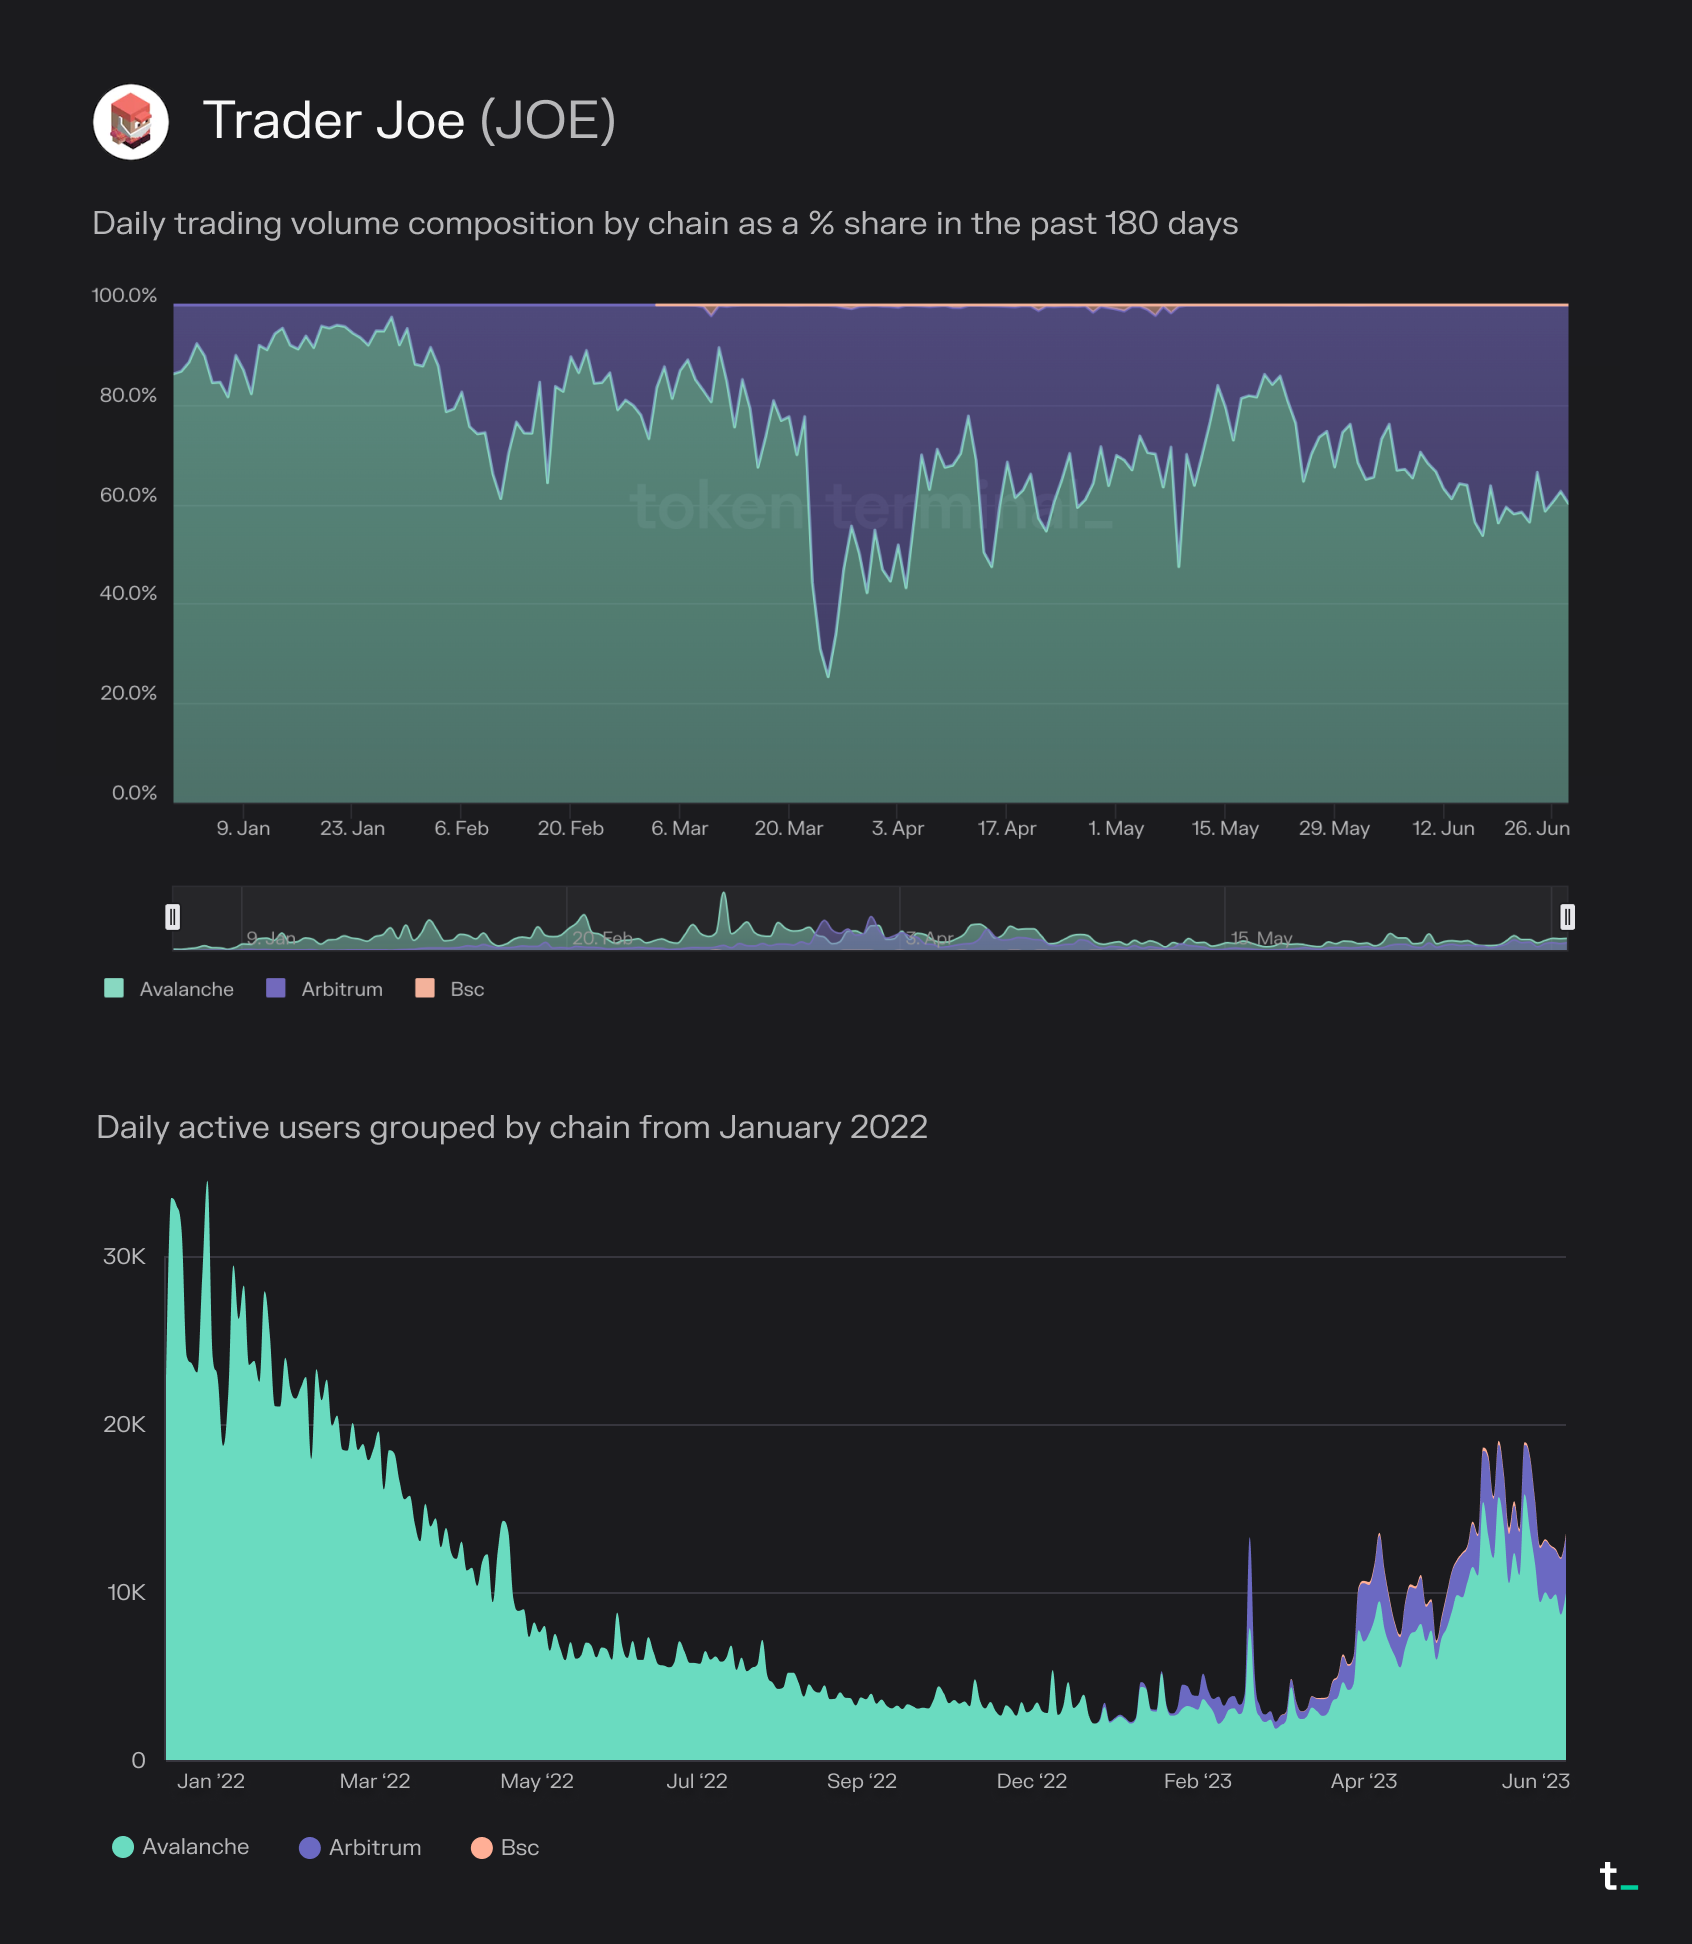Toggle Arbitrum series in active users legend
The height and width of the screenshot is (1944, 1692).
pyautogui.click(x=360, y=1847)
